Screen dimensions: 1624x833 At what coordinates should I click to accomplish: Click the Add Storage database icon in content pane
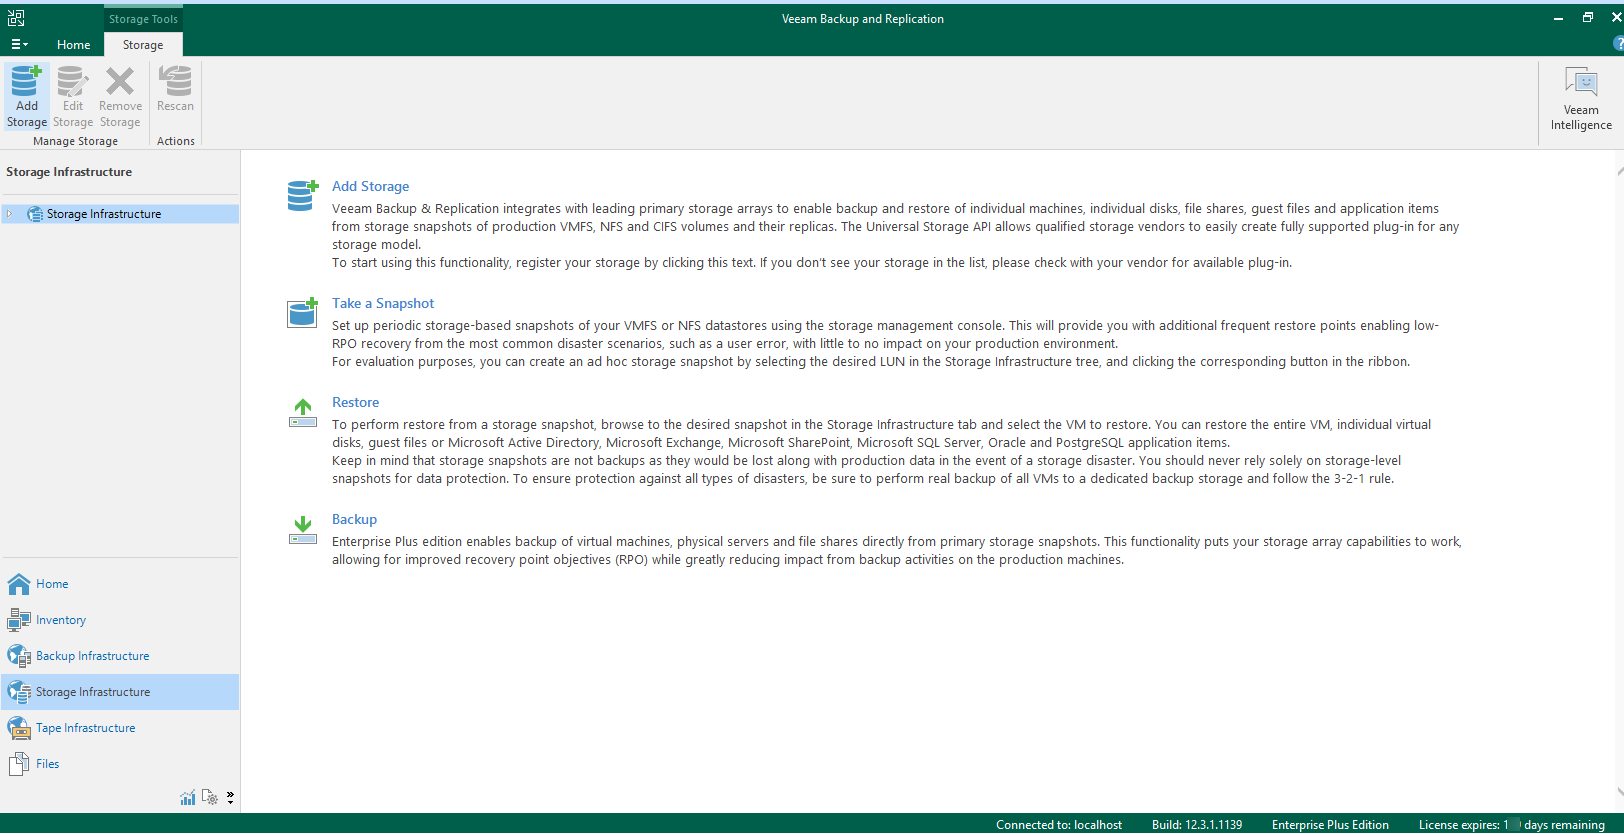(x=302, y=195)
